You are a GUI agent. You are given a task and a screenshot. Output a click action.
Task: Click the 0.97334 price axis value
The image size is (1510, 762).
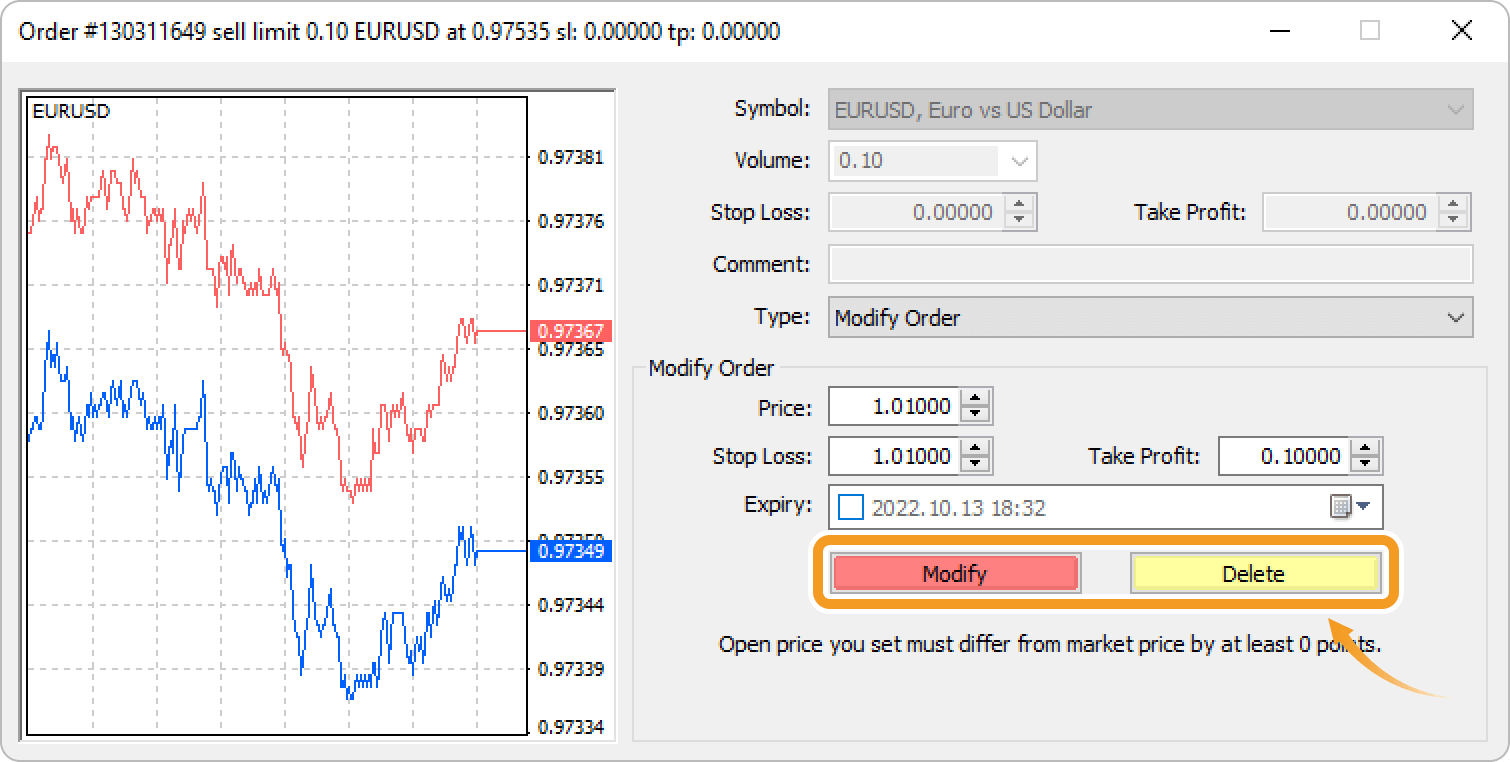click(570, 727)
